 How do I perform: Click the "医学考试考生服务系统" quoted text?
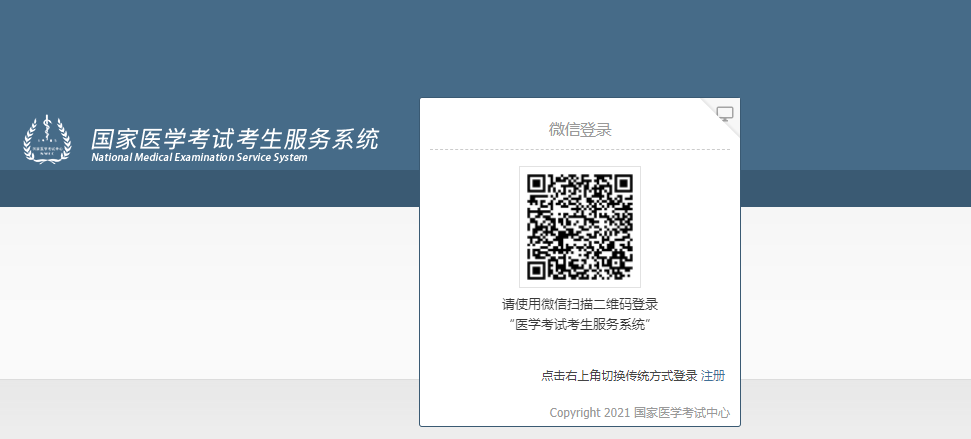580,324
